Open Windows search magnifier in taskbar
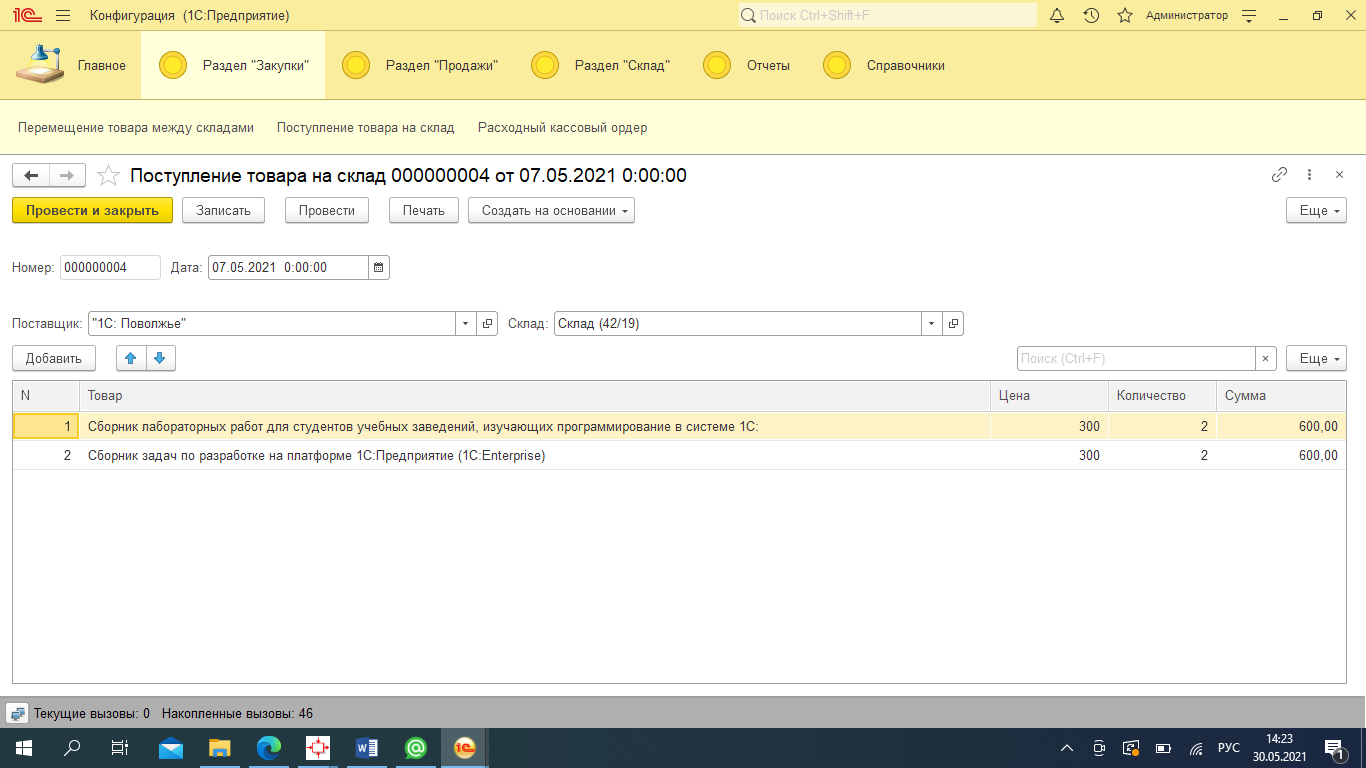Screen dimensions: 1366x768 tap(72, 747)
